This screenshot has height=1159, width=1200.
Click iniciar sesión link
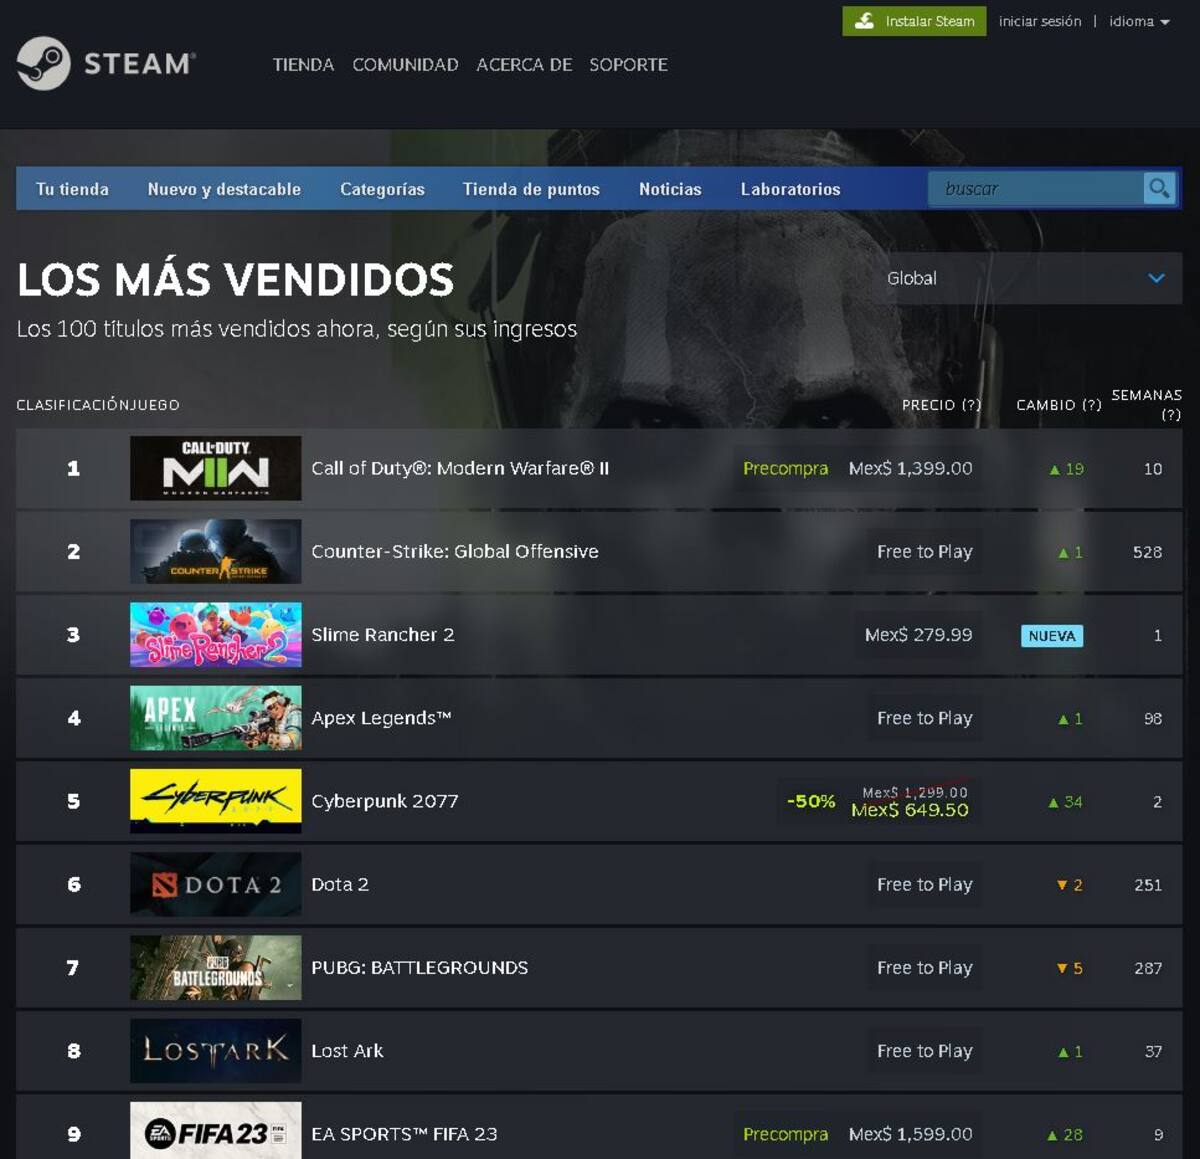(1039, 21)
